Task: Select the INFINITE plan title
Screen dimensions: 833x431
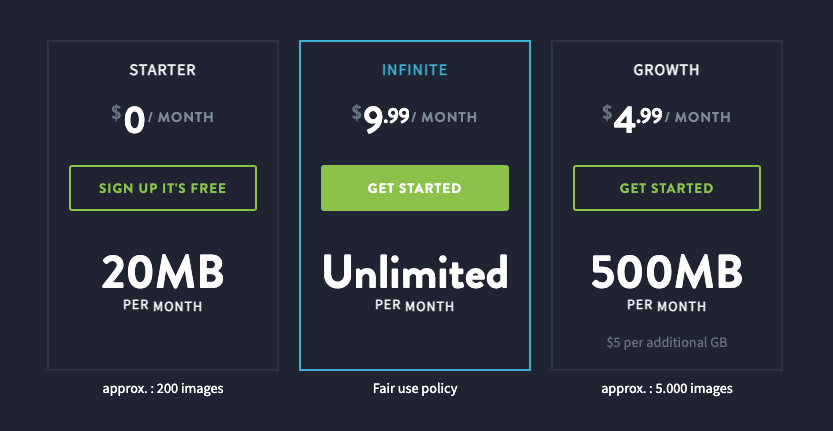Action: (x=414, y=70)
